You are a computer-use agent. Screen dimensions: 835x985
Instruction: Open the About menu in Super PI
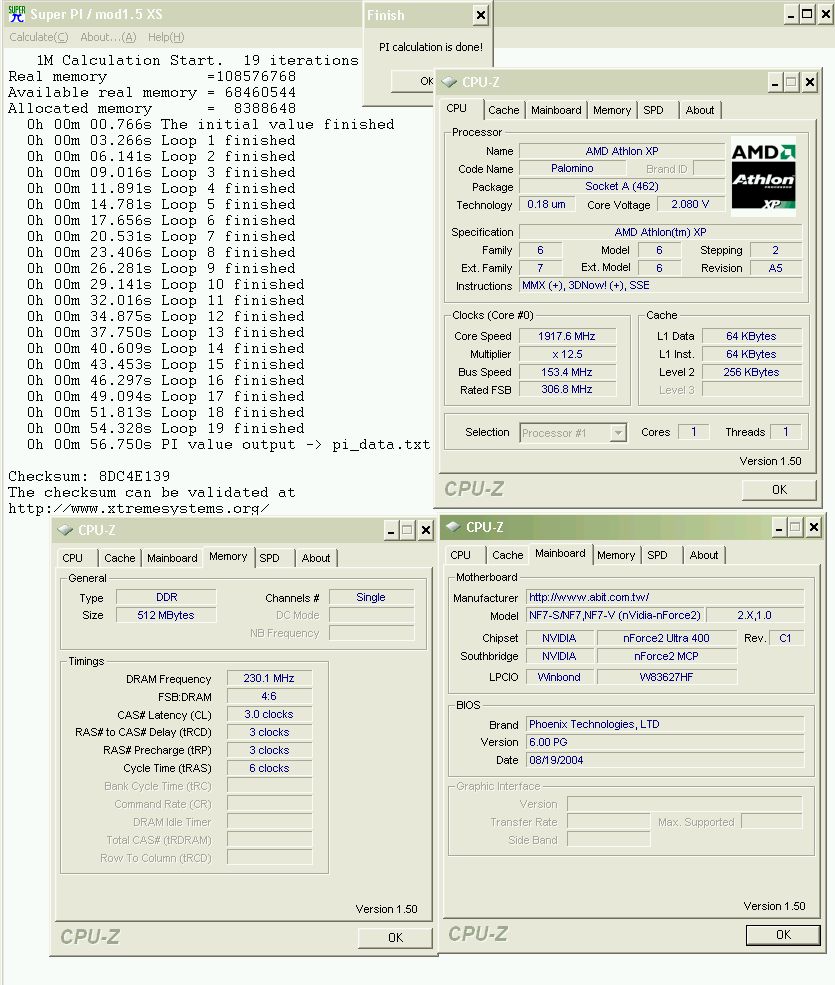pyautogui.click(x=108, y=37)
